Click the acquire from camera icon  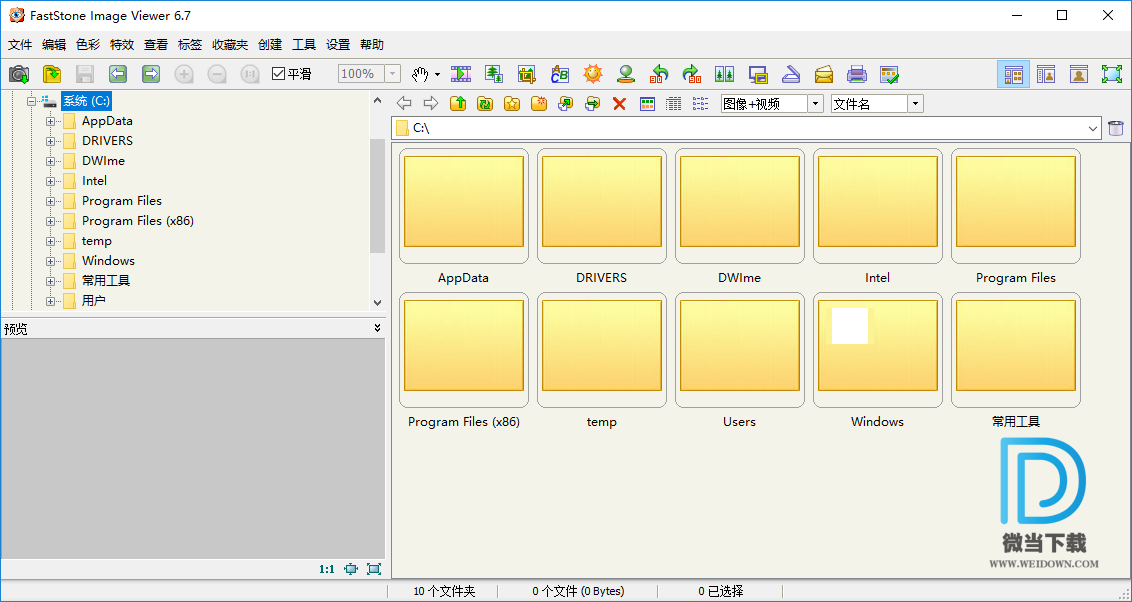(19, 74)
